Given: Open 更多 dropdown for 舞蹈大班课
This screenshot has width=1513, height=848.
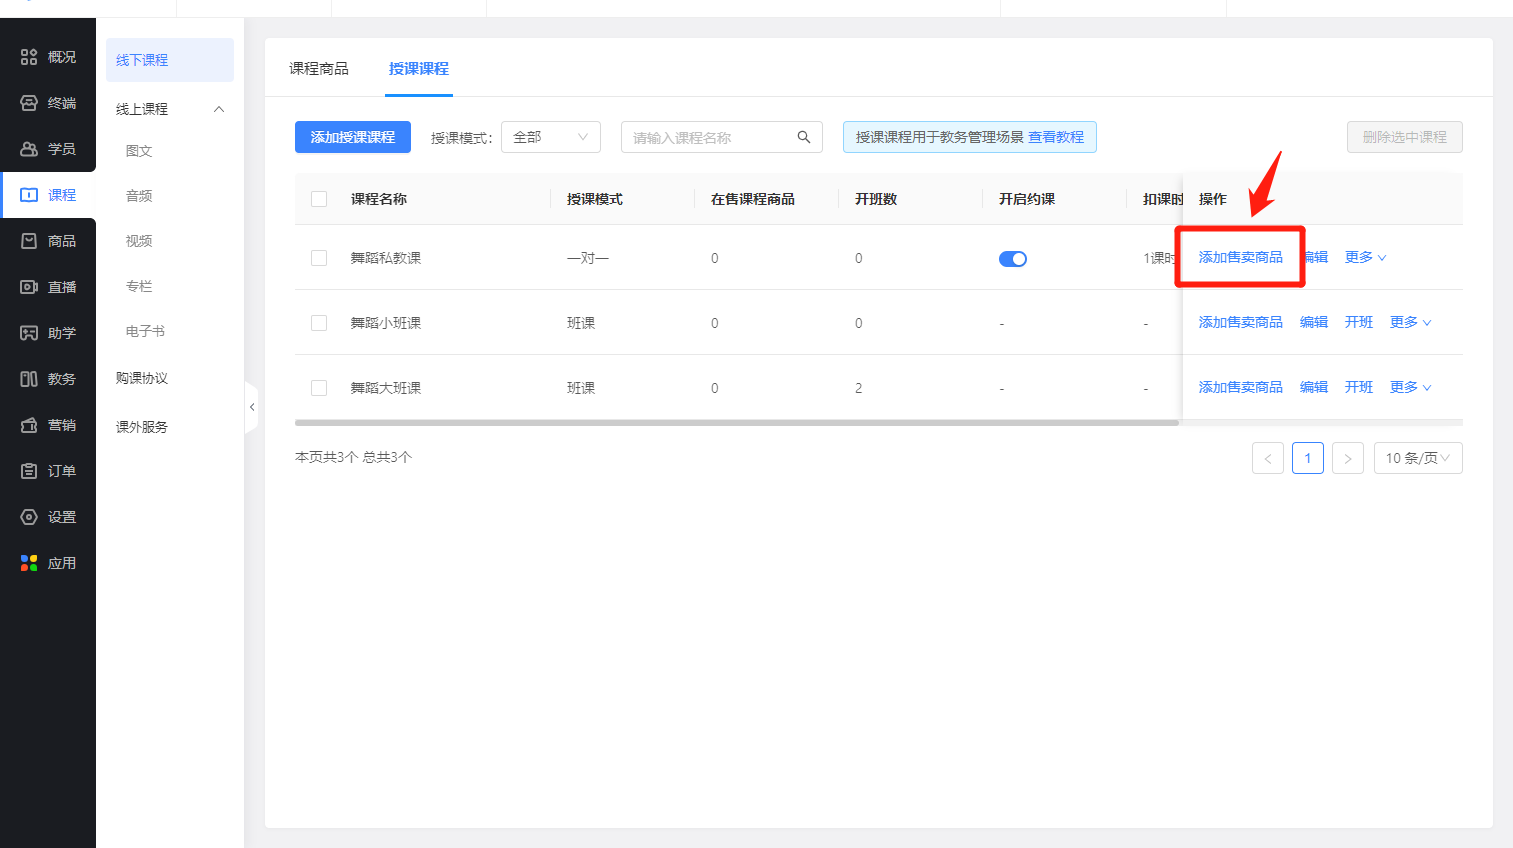Looking at the screenshot, I should pyautogui.click(x=1410, y=387).
